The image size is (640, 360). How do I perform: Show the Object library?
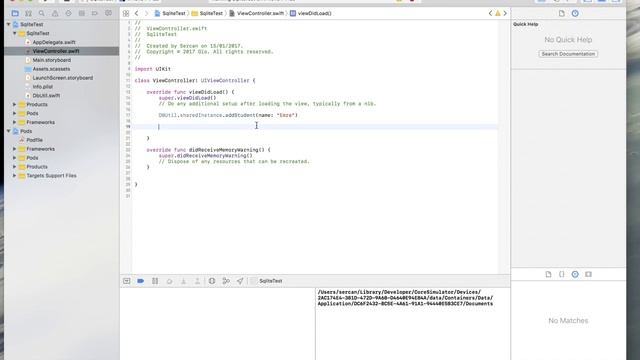pos(575,274)
